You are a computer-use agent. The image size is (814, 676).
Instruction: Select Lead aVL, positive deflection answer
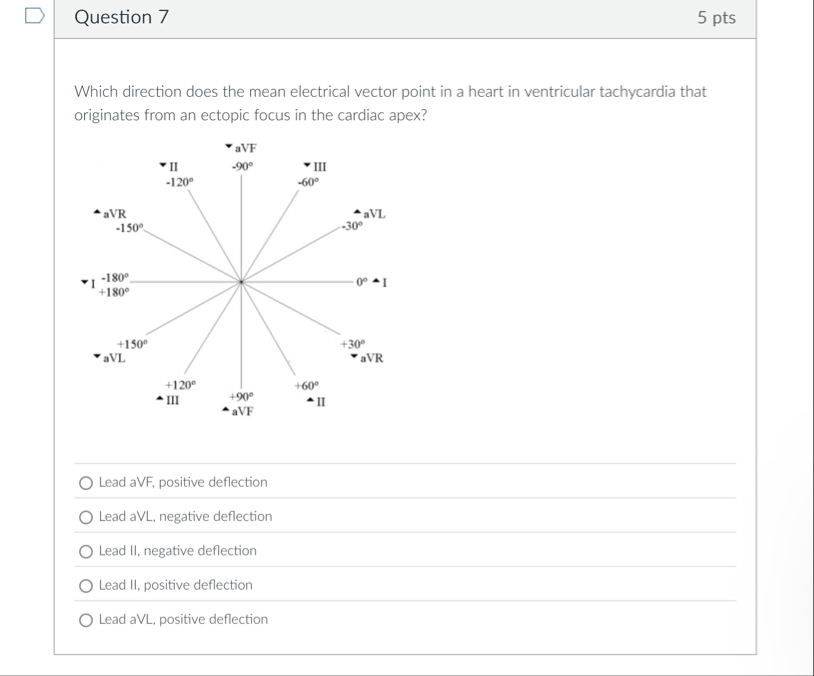click(84, 619)
